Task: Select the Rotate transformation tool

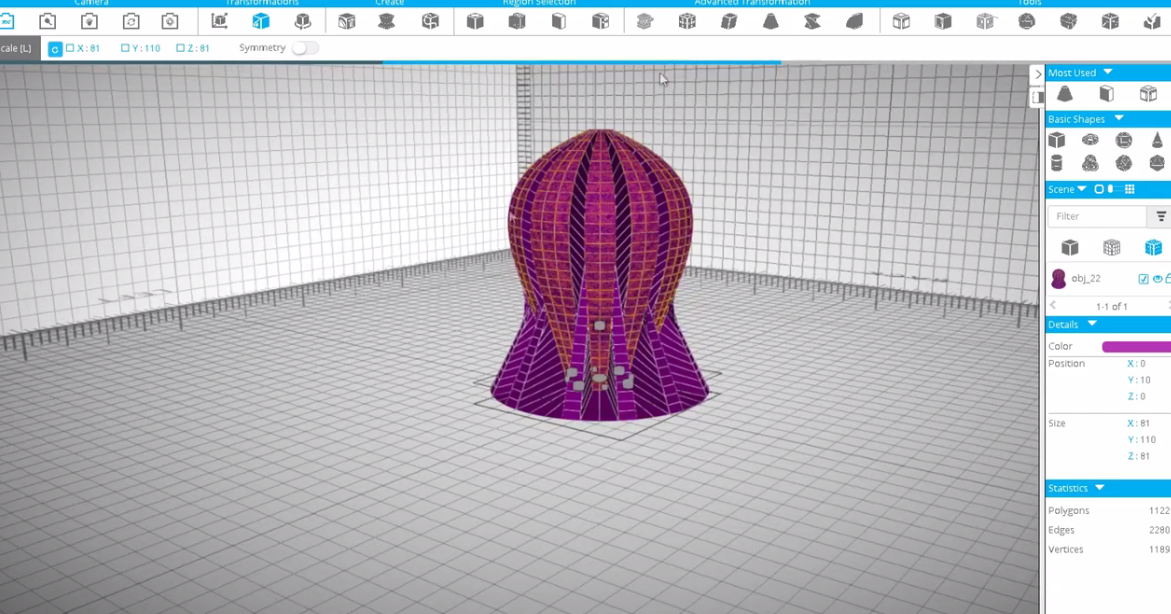Action: tap(302, 21)
